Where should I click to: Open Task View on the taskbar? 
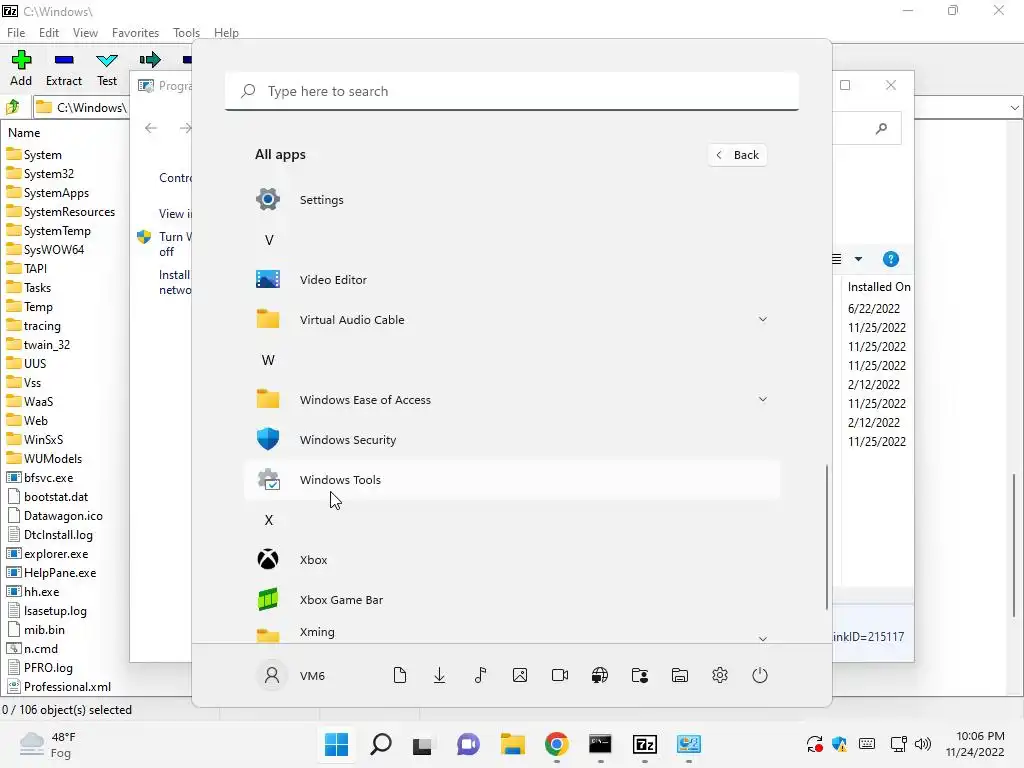423,744
